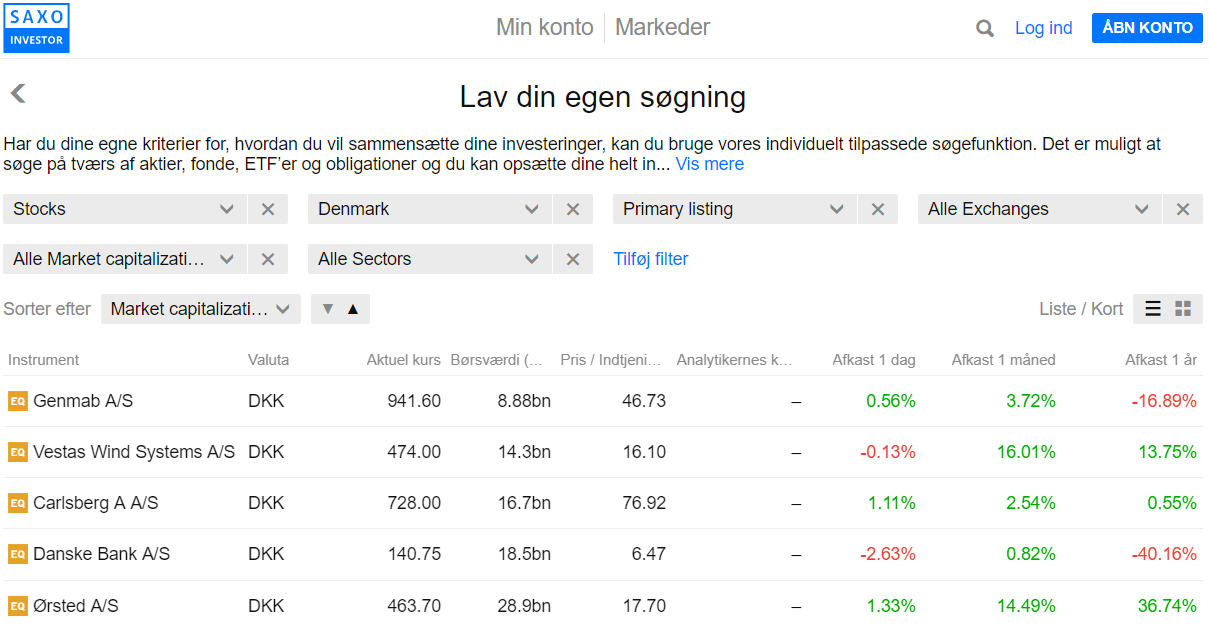Open the Ørsted A/S row
The width and height of the screenshot is (1209, 629).
point(603,606)
